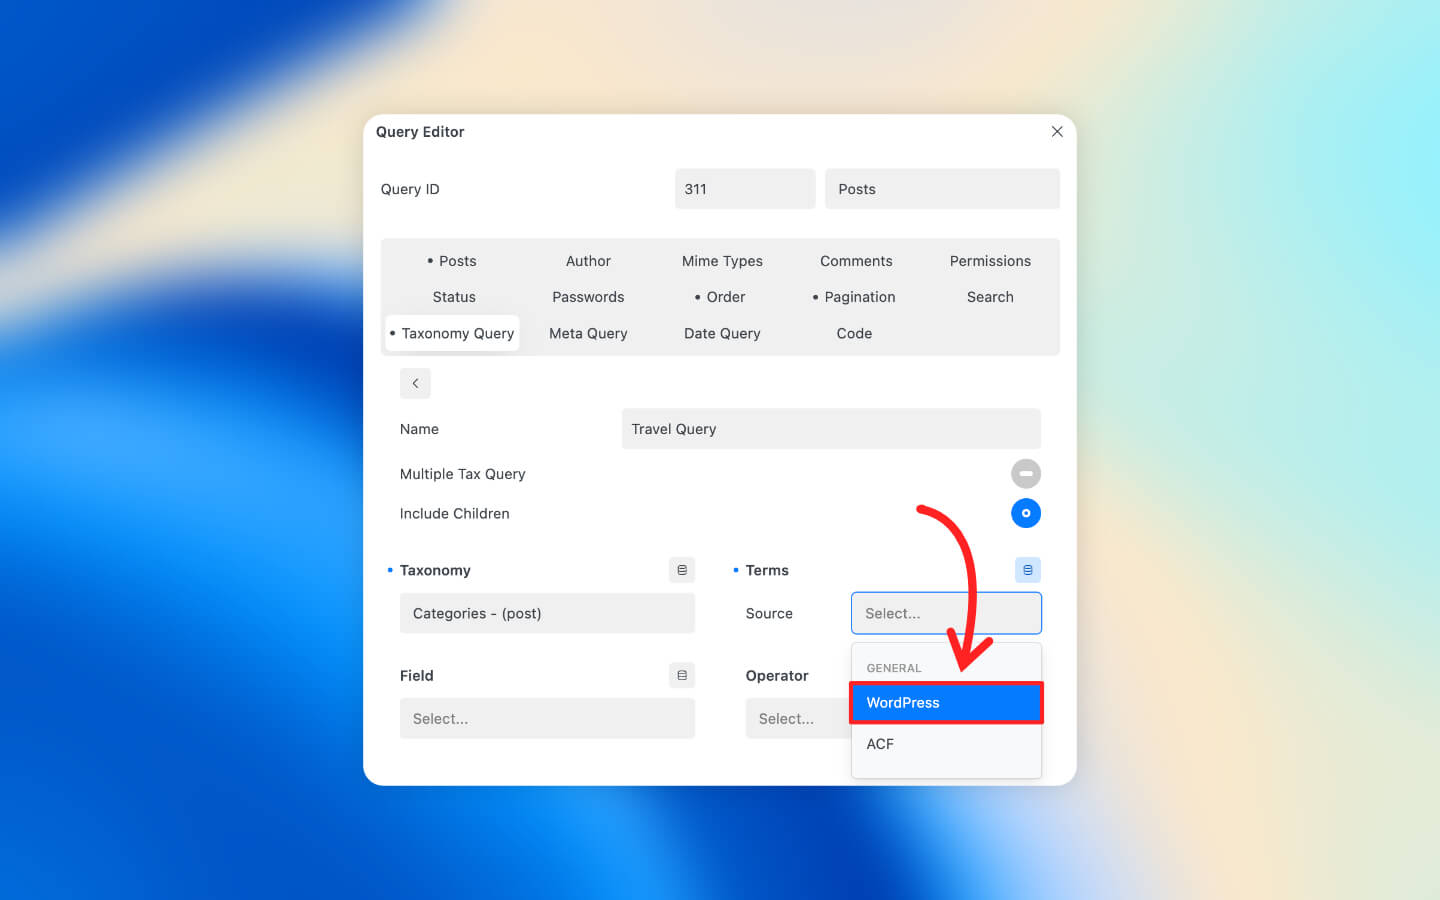Screen dimensions: 1440x900
Task: Click dynamic data icon beside Field
Action: click(x=682, y=676)
